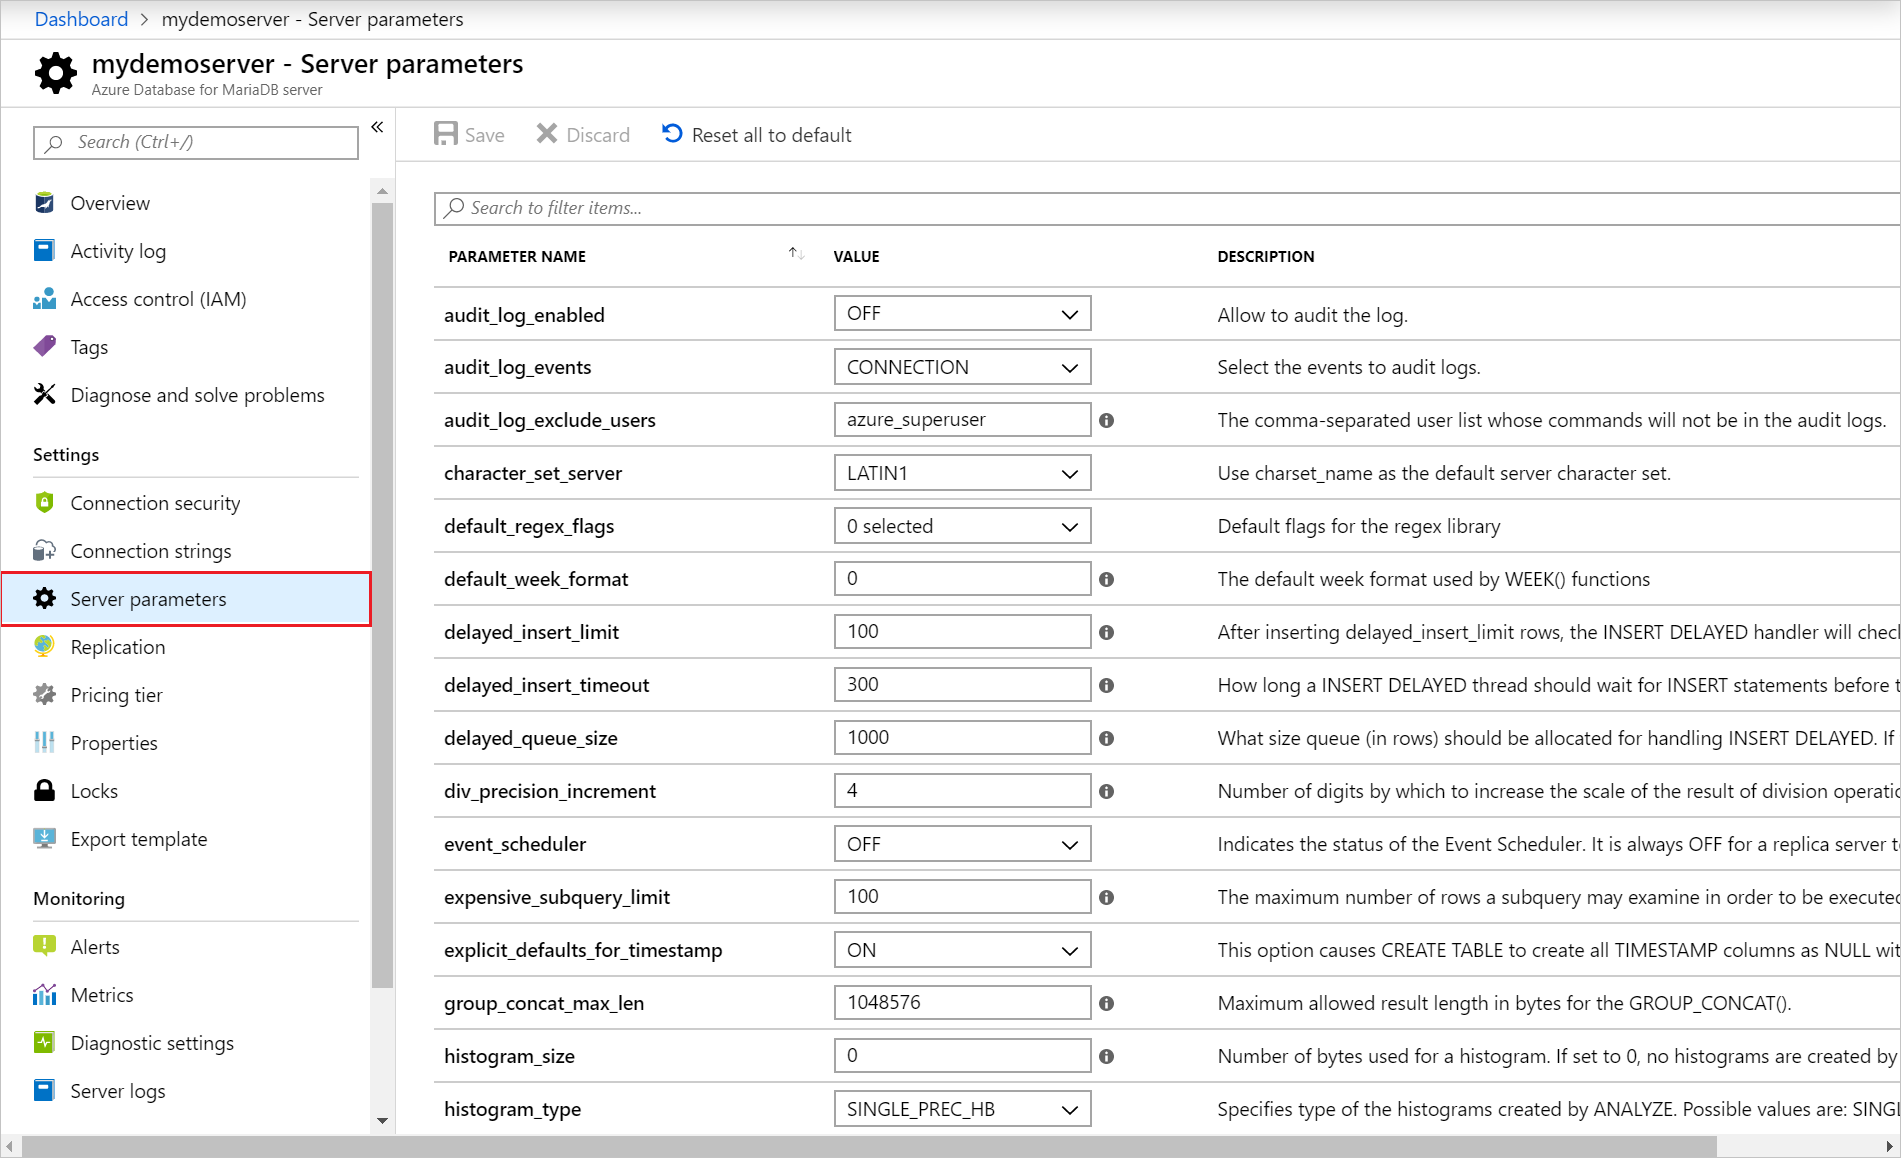Open event_scheduler dropdown
The height and width of the screenshot is (1158, 1901).
pyautogui.click(x=962, y=844)
